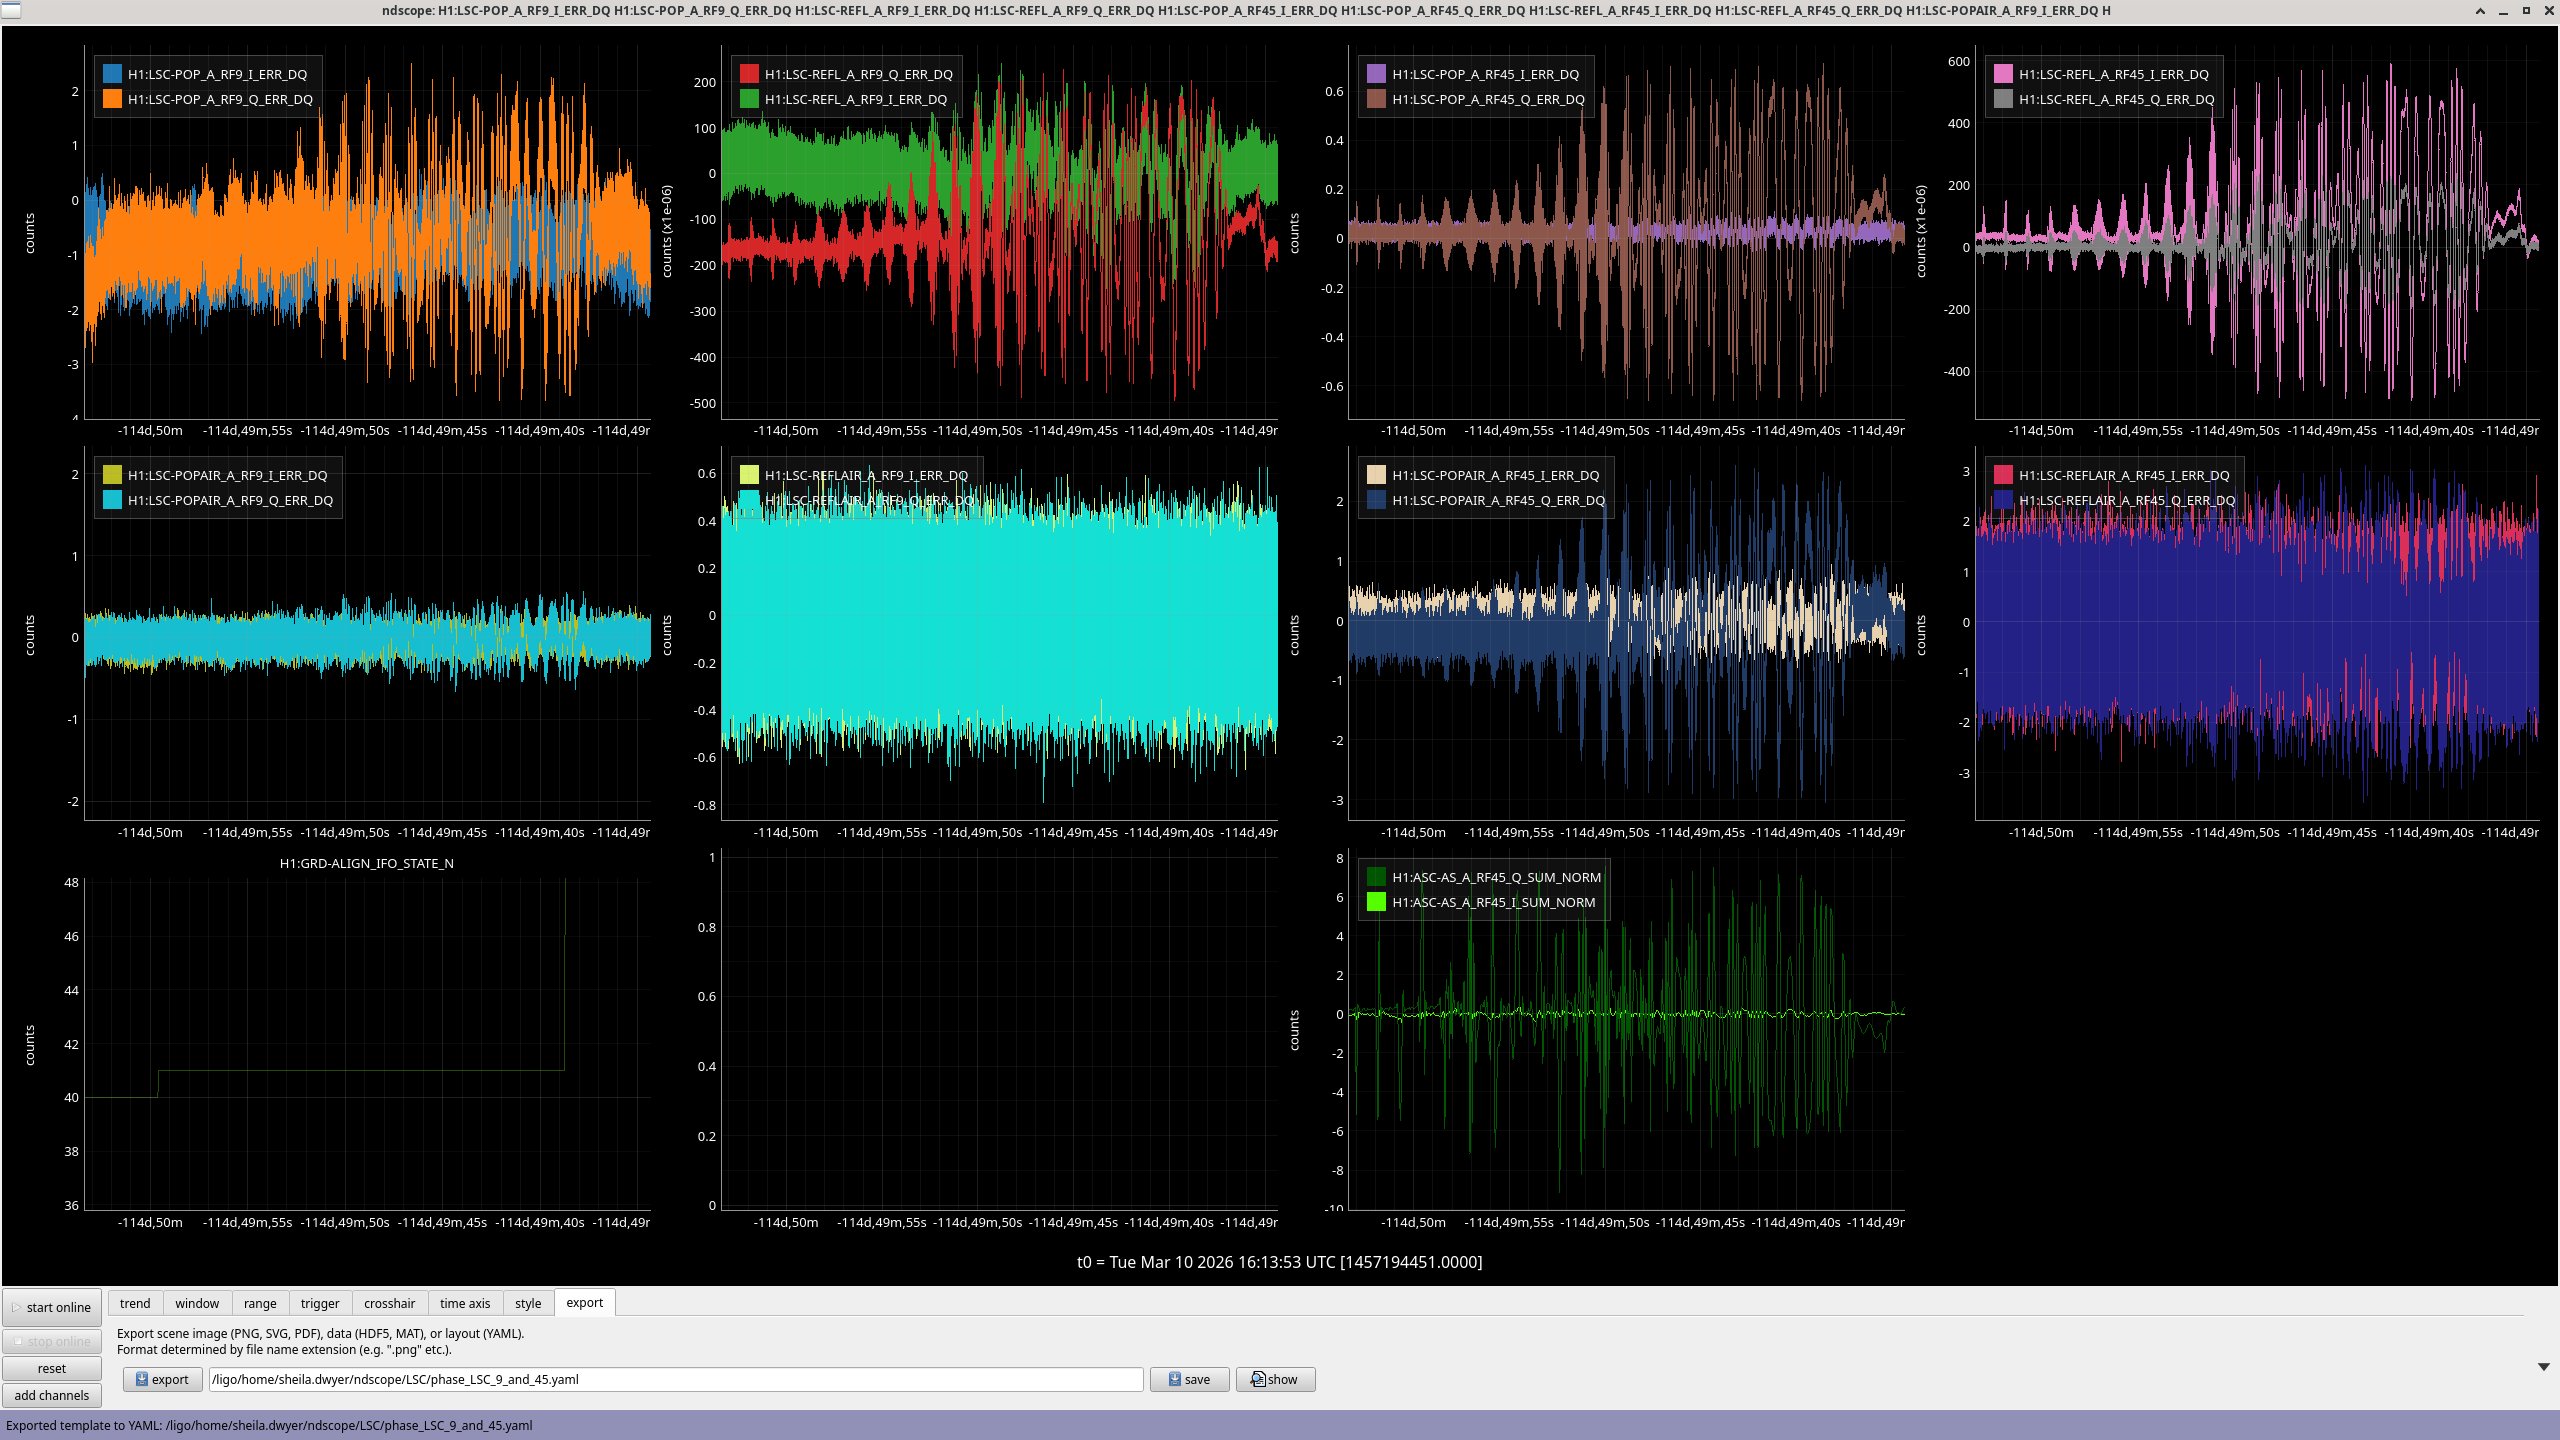This screenshot has width=2560, height=1440.
Task: Click the bright green ASC-AS_A_RF45_I_SUM_NORM legend marker
Action: (x=1376, y=902)
